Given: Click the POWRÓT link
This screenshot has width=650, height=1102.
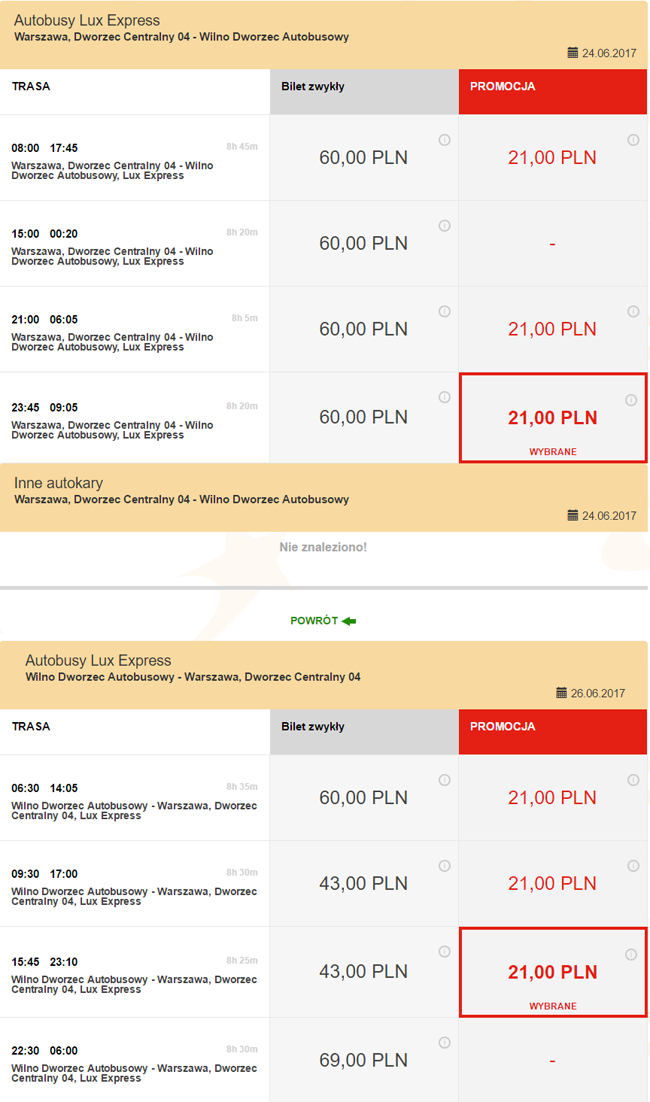Looking at the screenshot, I should [x=314, y=621].
